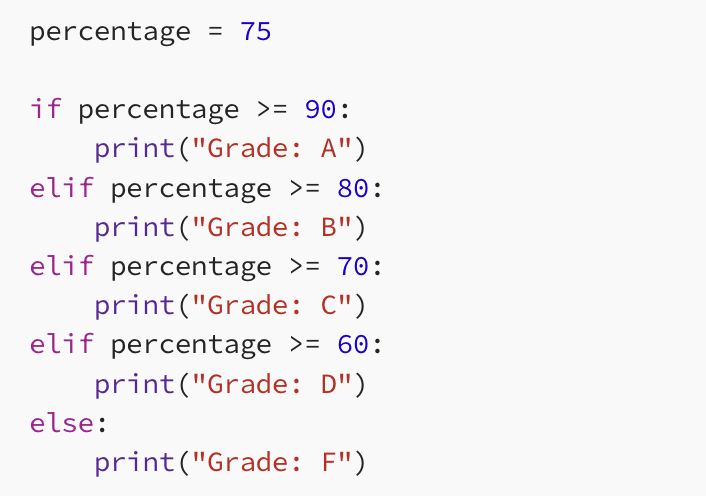The image size is (706, 496).
Task: Click the equals sign in the assignment
Action: coord(214,32)
